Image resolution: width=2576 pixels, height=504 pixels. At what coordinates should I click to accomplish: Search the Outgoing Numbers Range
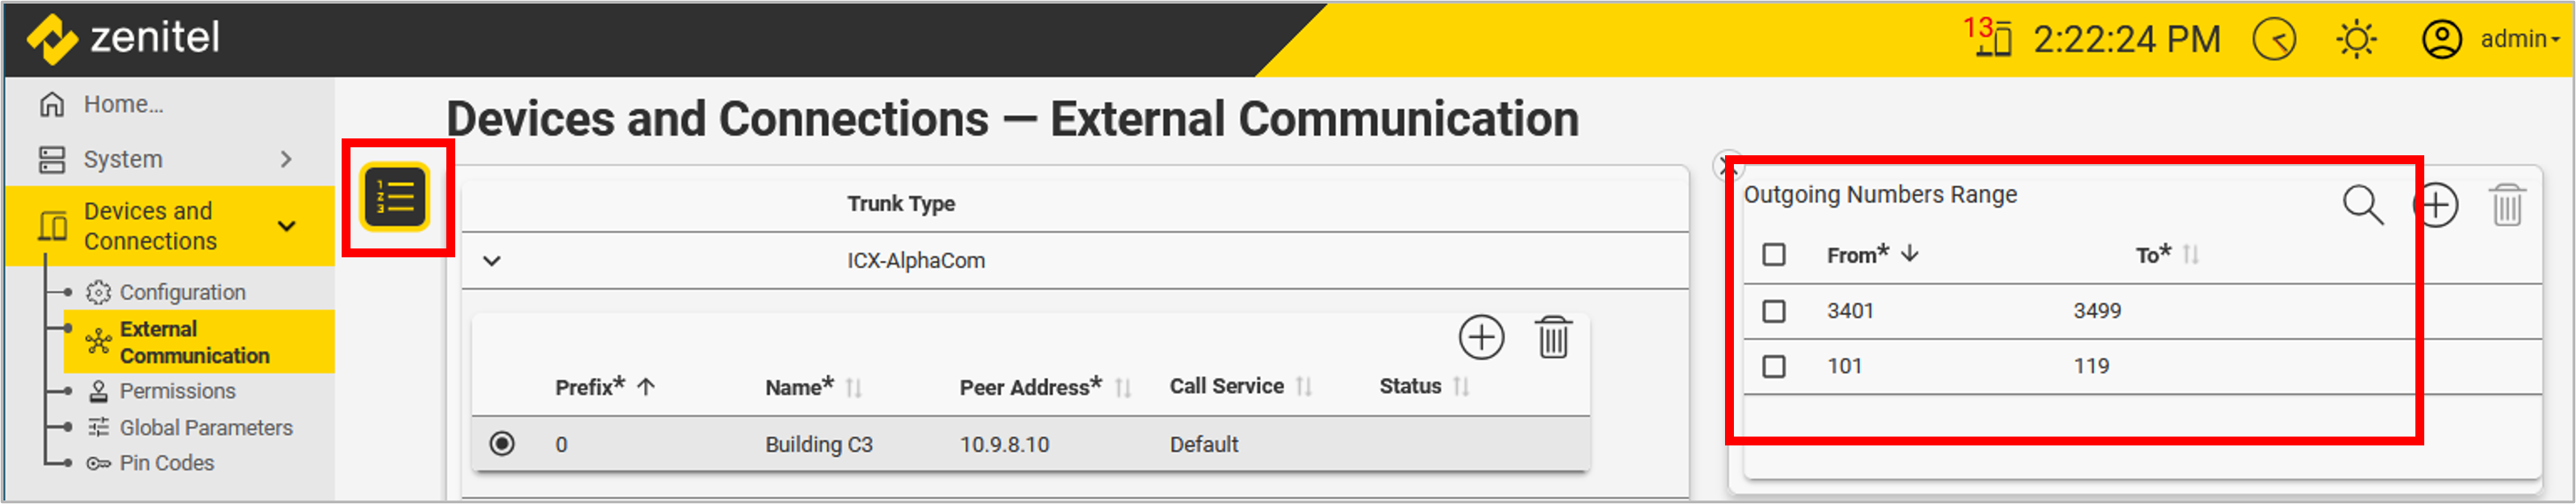2362,205
